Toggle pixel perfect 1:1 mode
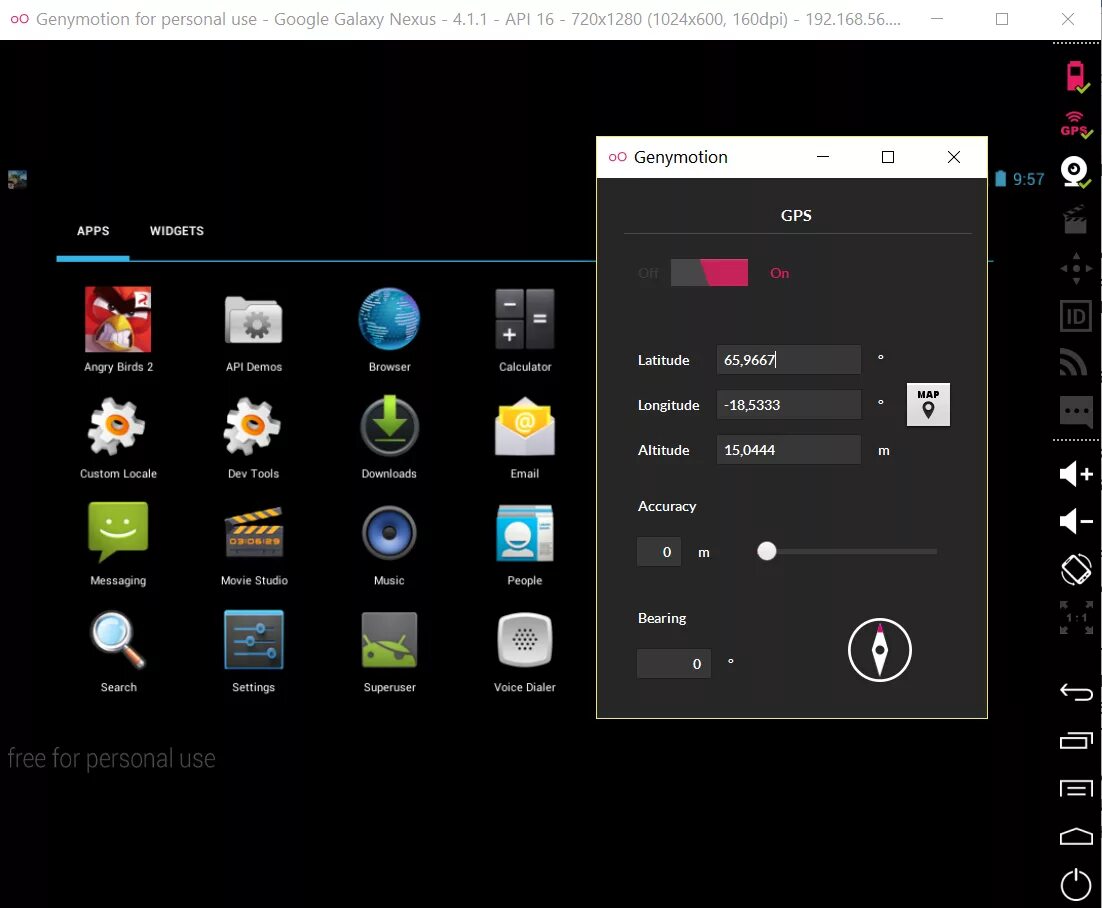Image resolution: width=1102 pixels, height=908 pixels. point(1076,618)
